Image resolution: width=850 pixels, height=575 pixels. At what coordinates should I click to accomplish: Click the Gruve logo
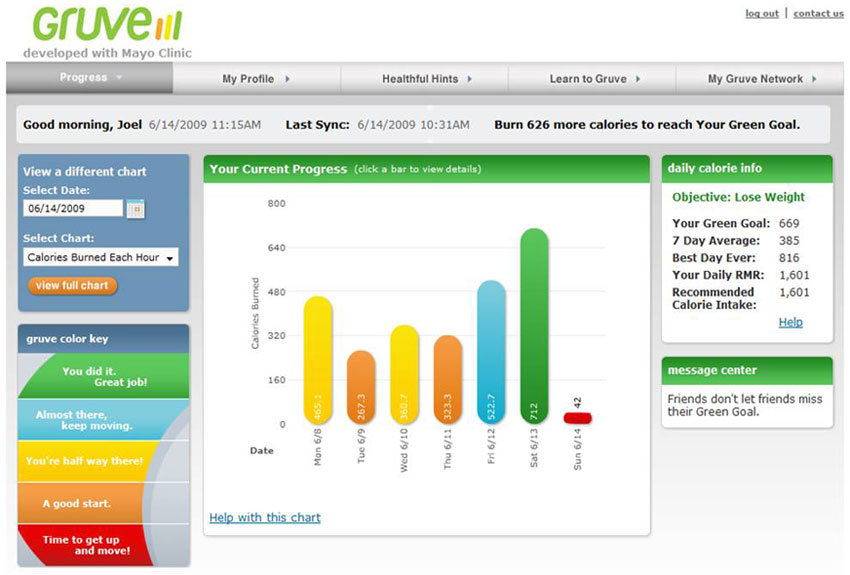tap(107, 25)
